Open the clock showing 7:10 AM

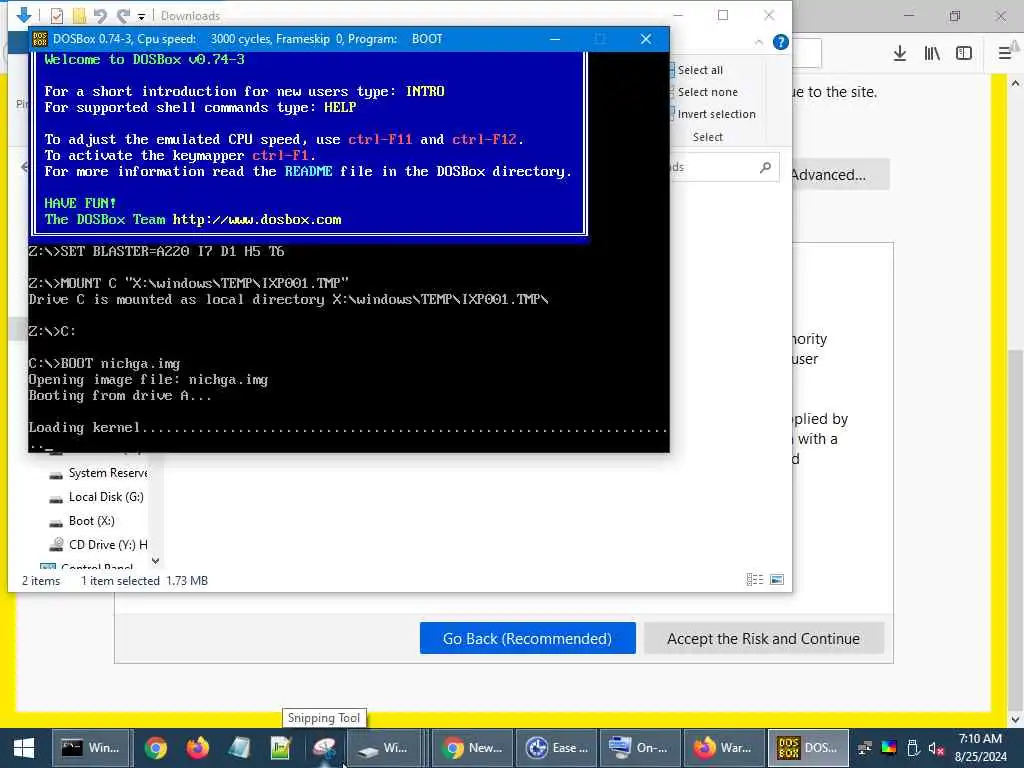(980, 748)
